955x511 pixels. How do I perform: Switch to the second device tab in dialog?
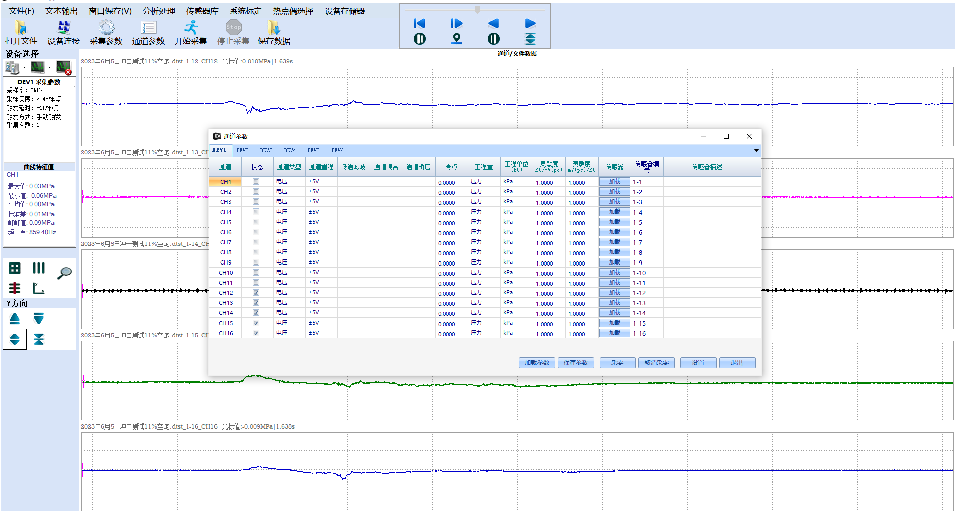pyautogui.click(x=242, y=149)
